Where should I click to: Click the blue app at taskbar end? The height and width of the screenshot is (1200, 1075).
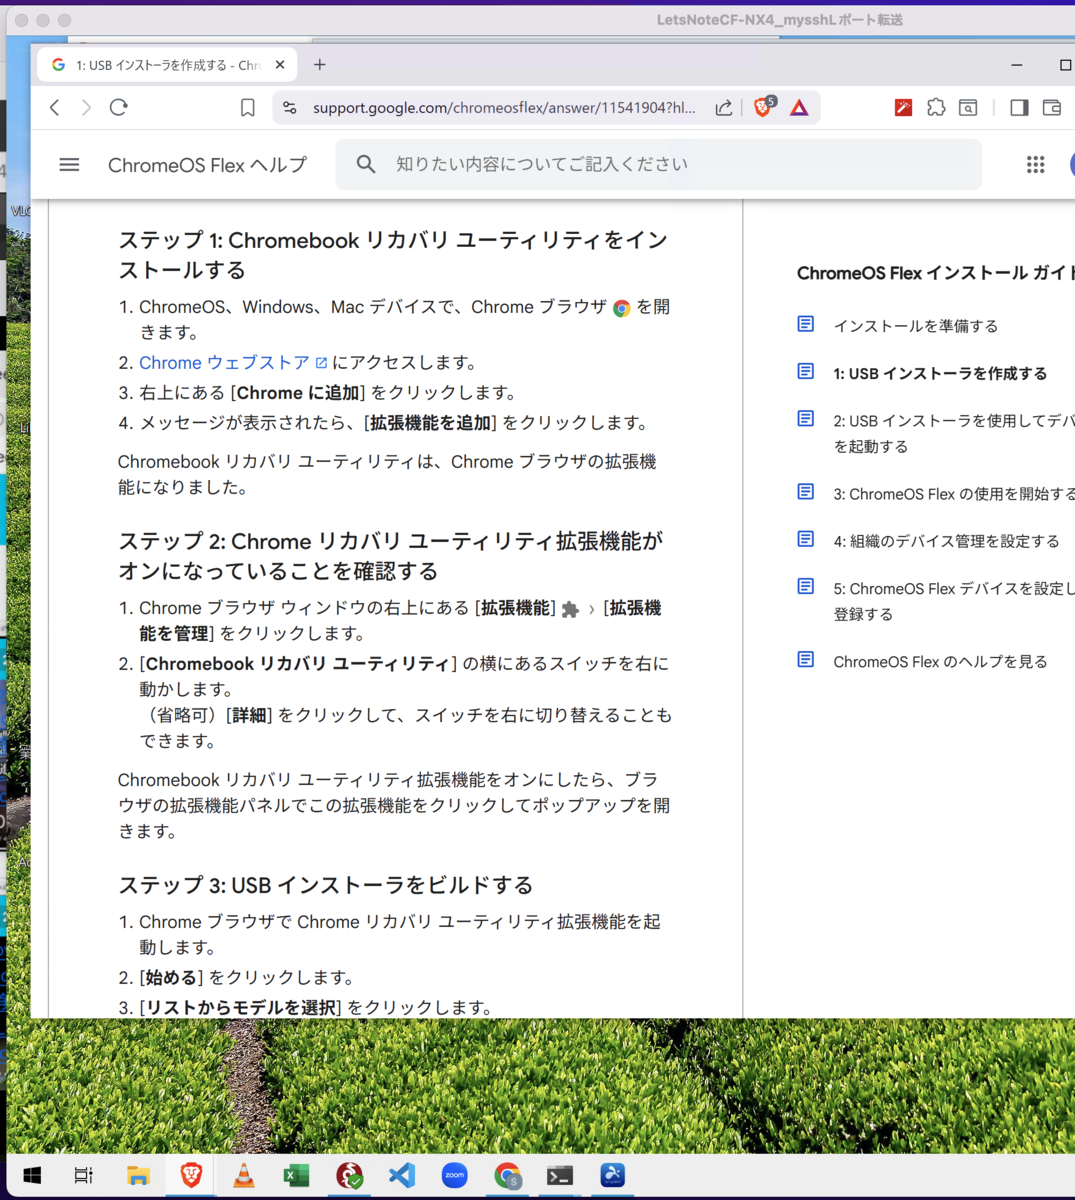point(613,1175)
